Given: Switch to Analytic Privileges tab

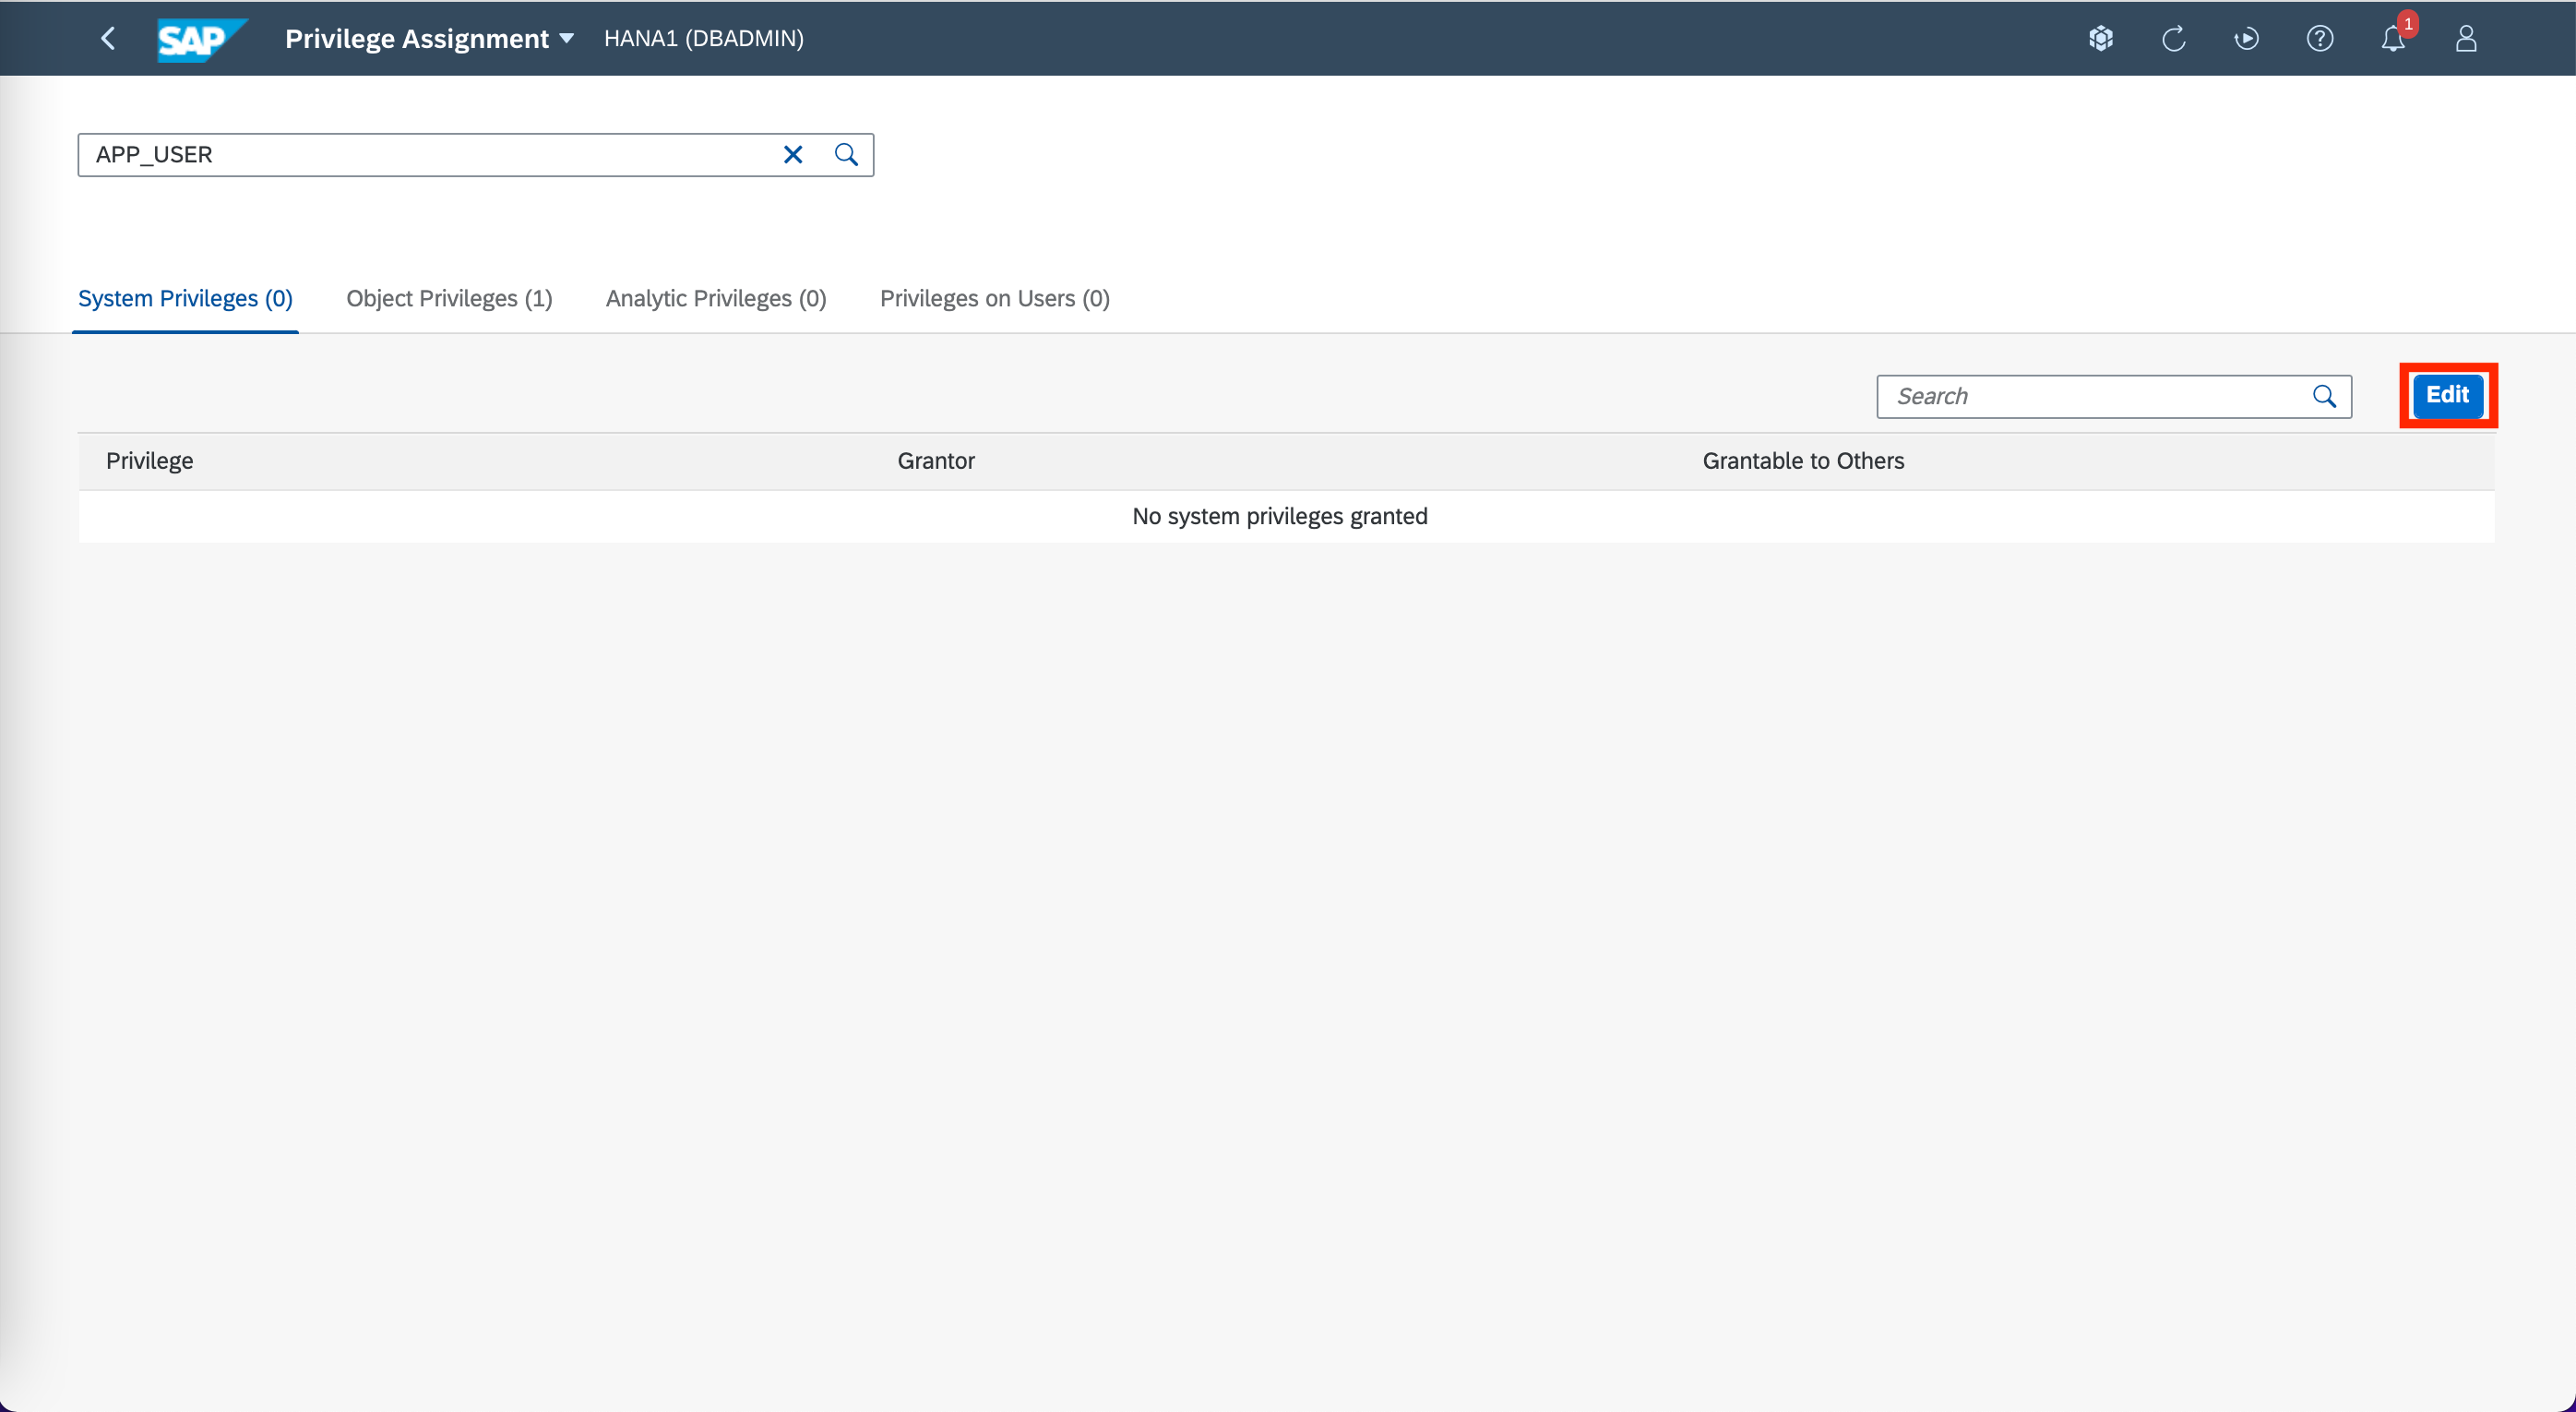Looking at the screenshot, I should click(x=715, y=298).
